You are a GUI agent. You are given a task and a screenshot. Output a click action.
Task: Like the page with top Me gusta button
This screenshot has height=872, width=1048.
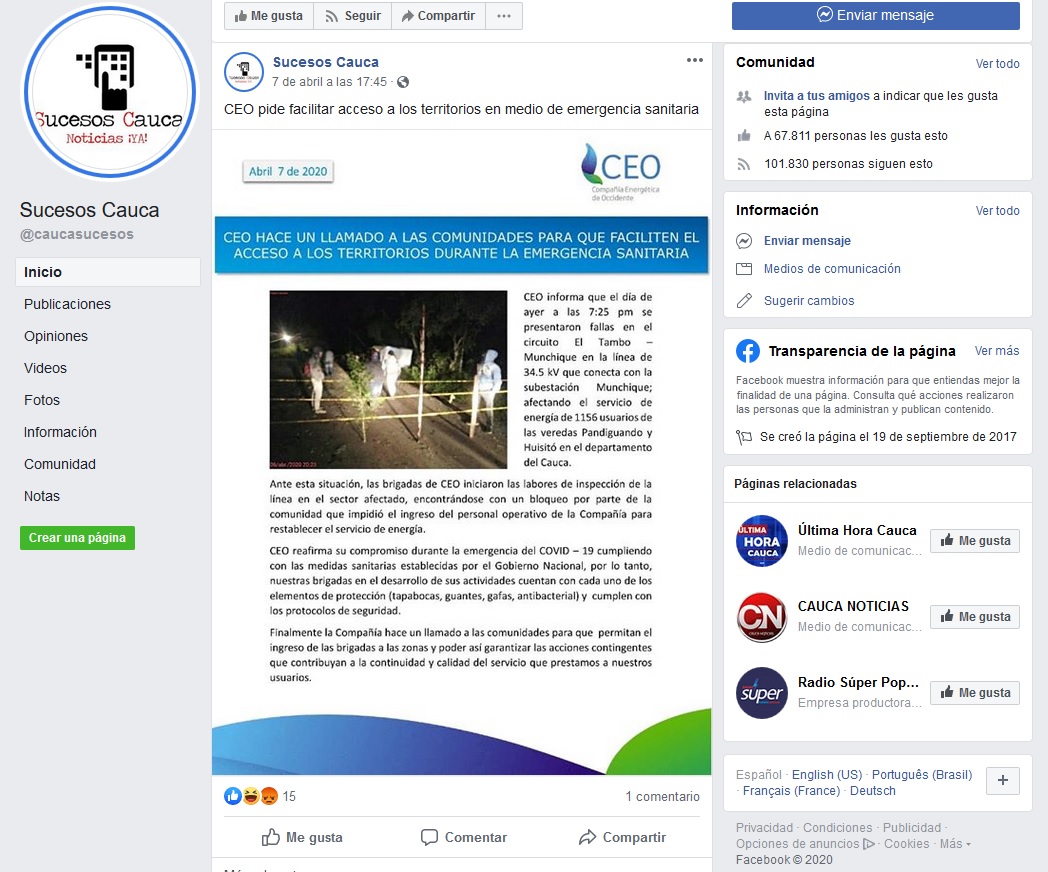(x=269, y=16)
